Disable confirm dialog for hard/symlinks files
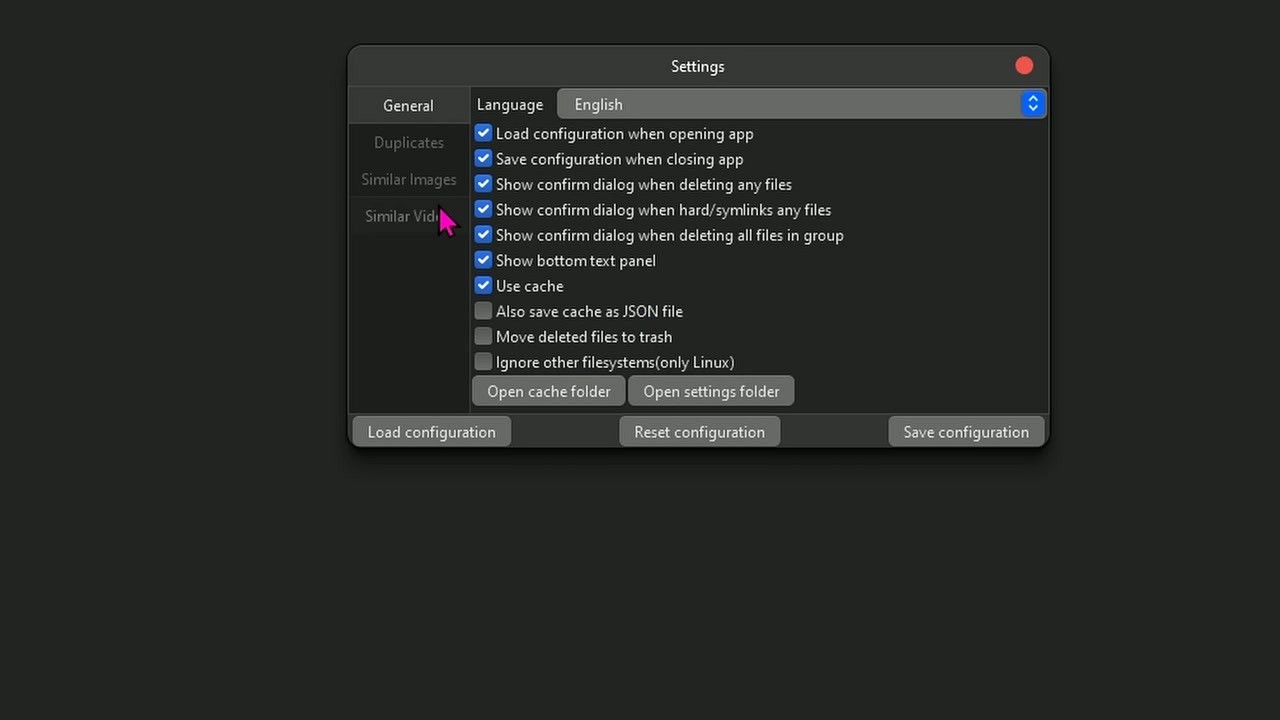The image size is (1280, 720). click(483, 209)
